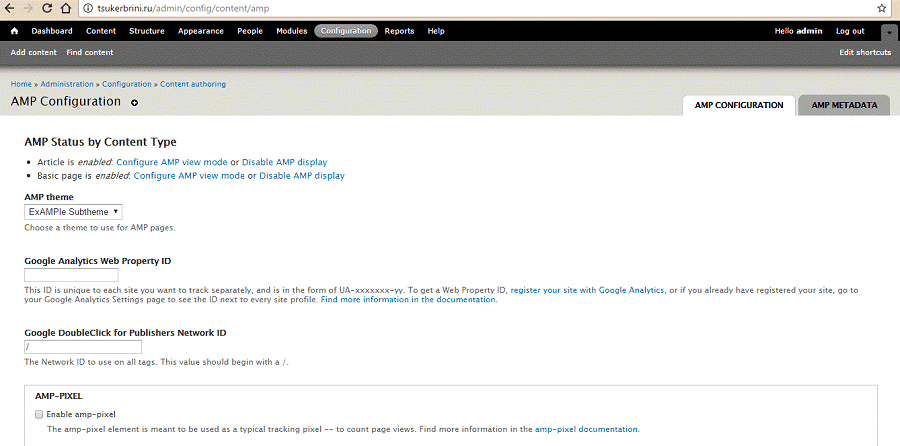Click the add-shortcut plus icon beside AMP Configuration
This screenshot has width=900, height=446.
click(135, 103)
